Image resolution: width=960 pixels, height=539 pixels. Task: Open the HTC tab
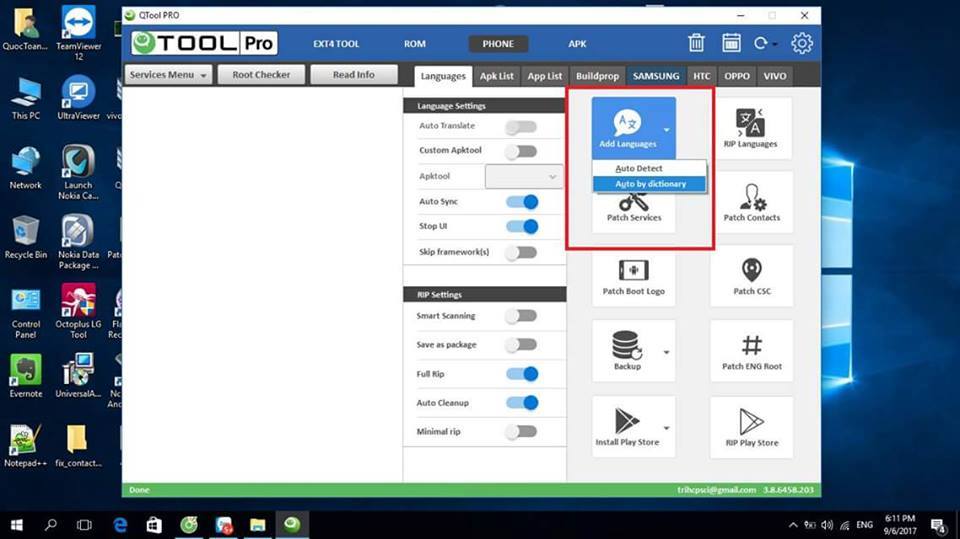[x=702, y=76]
